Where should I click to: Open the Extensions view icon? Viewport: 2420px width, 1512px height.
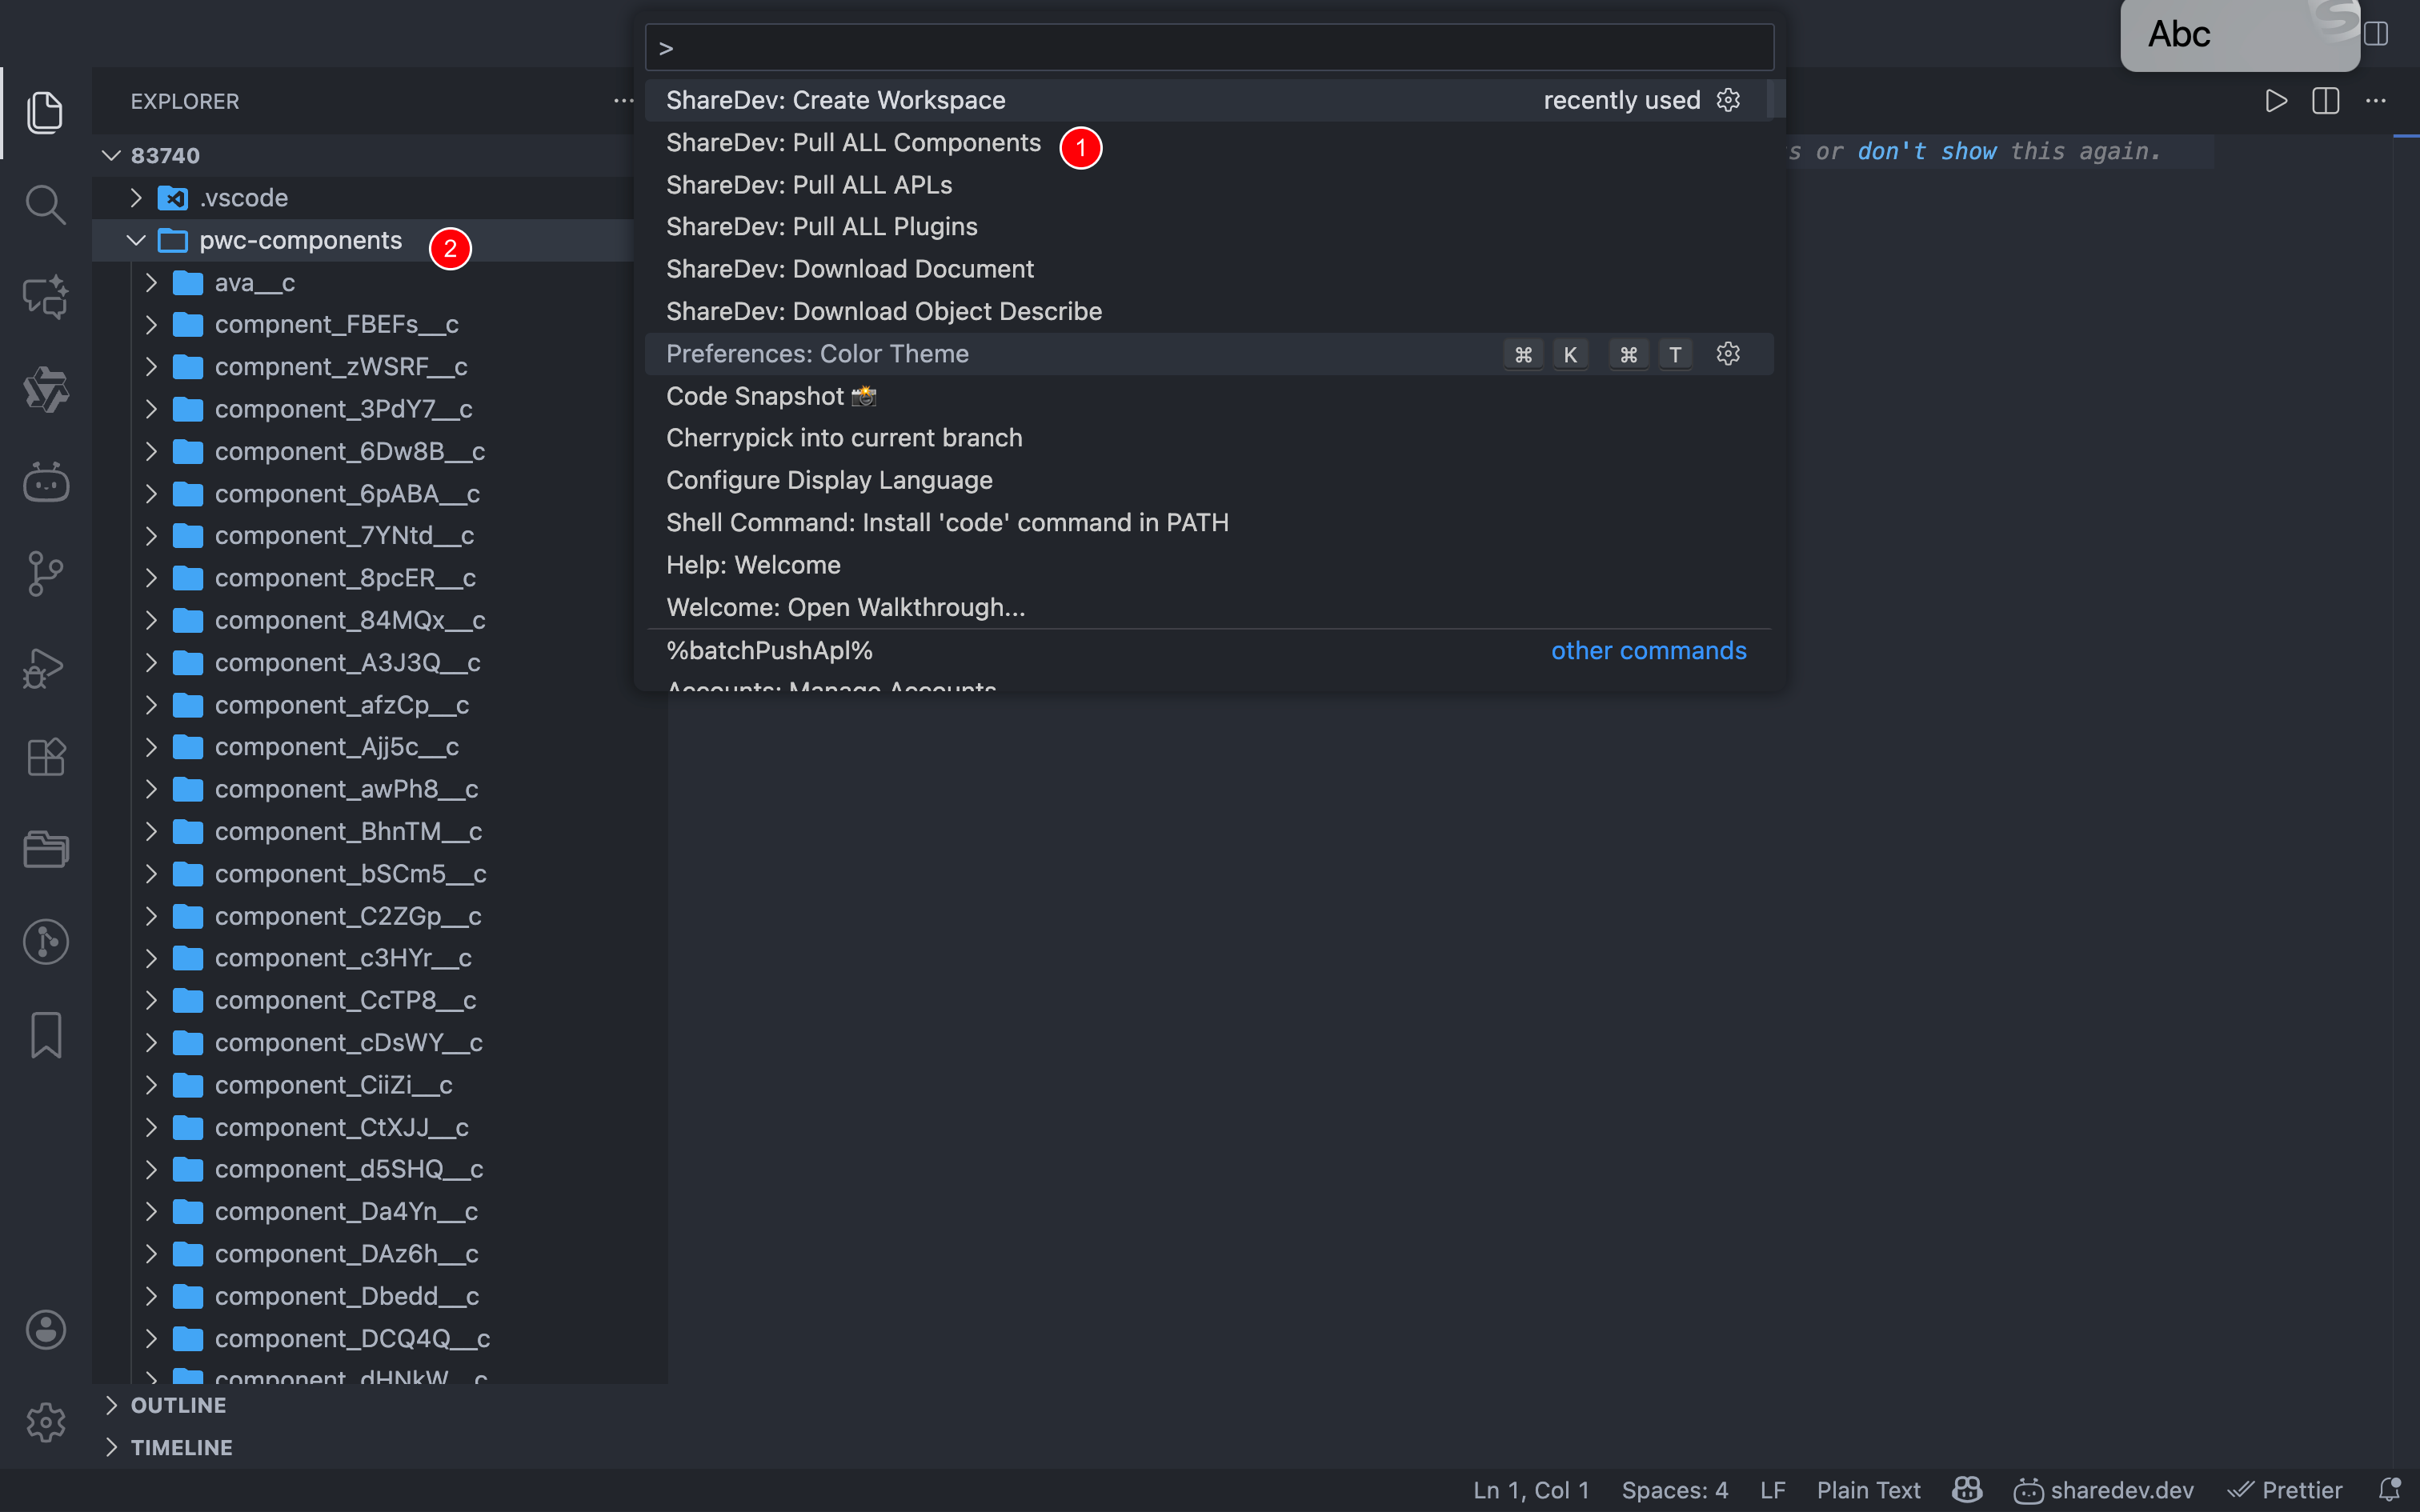tap(45, 757)
